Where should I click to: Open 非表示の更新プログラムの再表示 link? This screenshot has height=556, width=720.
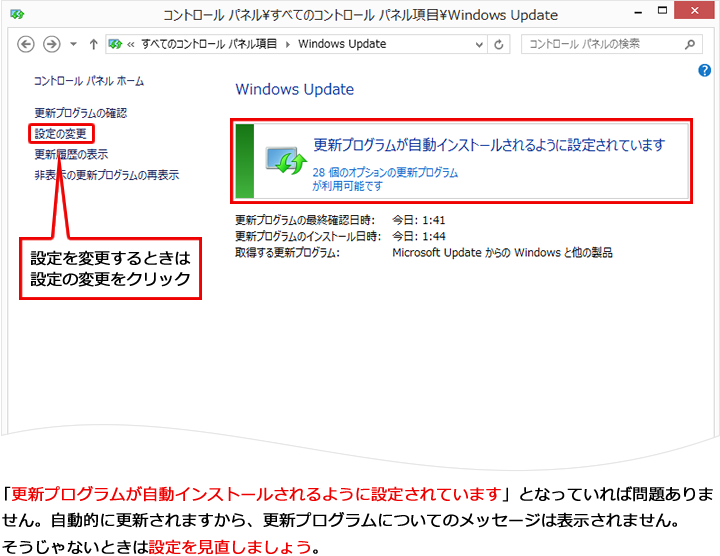[x=107, y=175]
